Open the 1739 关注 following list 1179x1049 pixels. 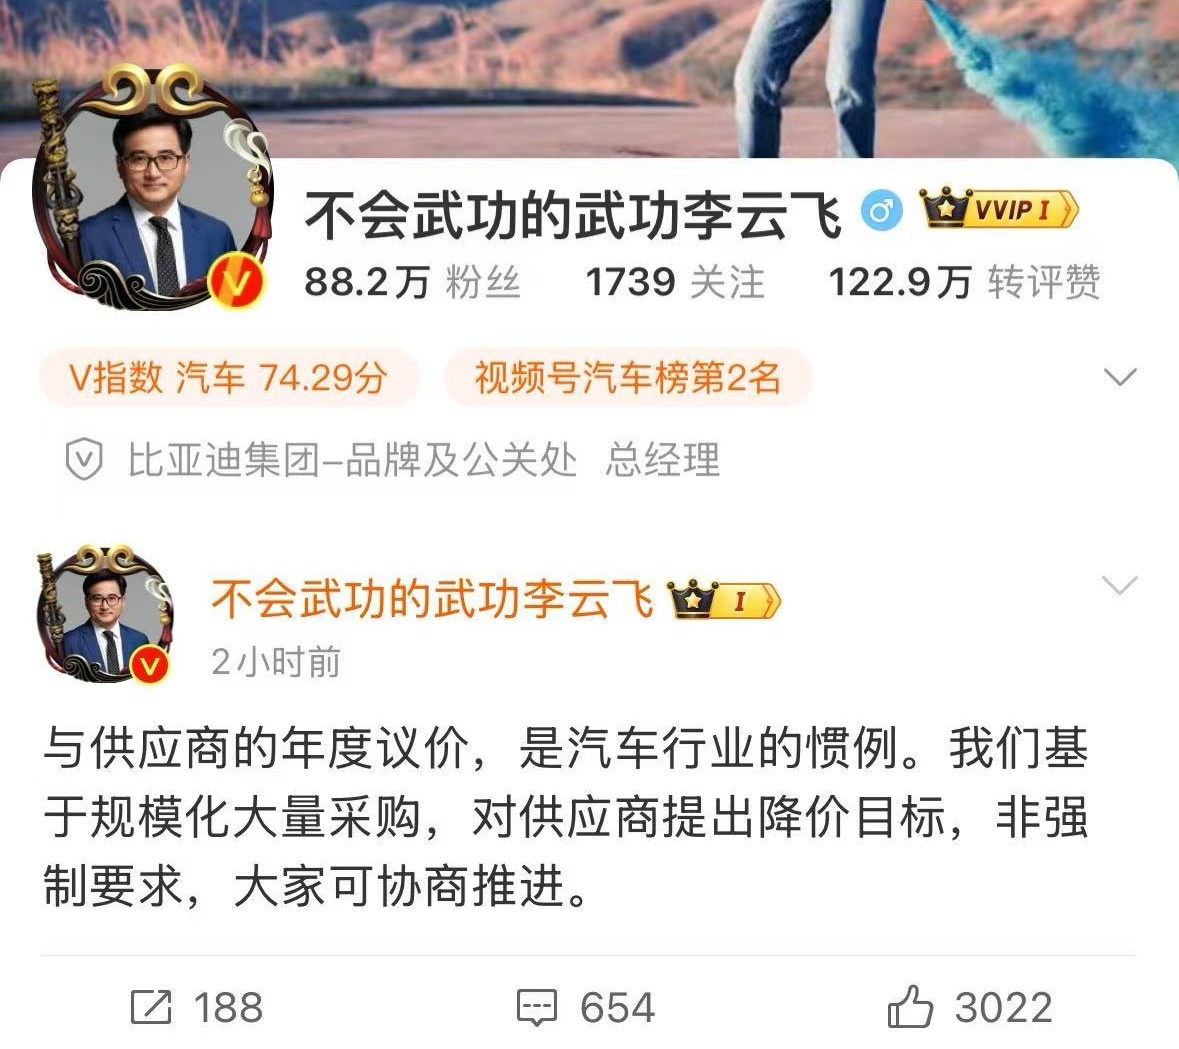tap(674, 283)
